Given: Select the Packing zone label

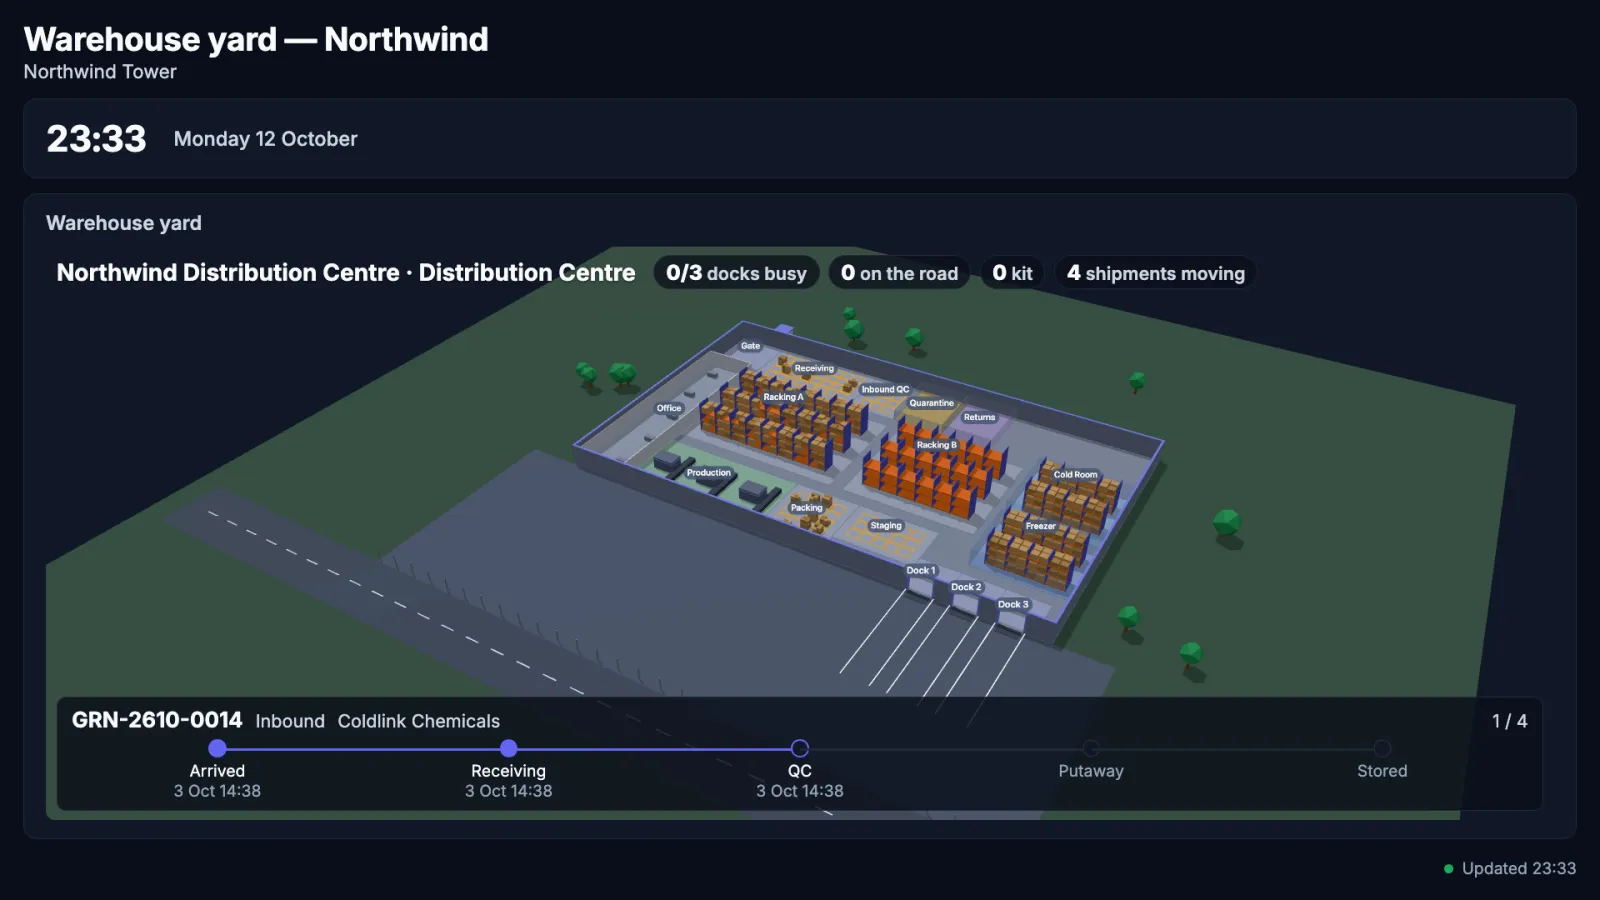Looking at the screenshot, I should (x=806, y=507).
